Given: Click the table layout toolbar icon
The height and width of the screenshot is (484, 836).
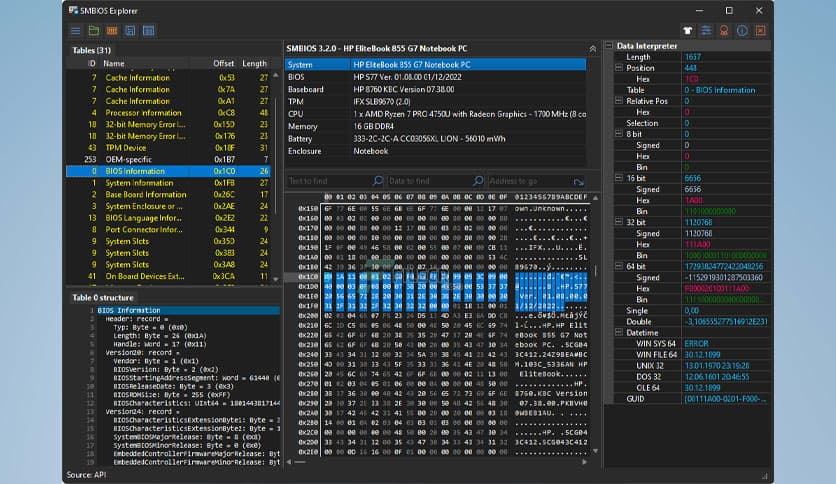Looking at the screenshot, I should coord(149,31).
